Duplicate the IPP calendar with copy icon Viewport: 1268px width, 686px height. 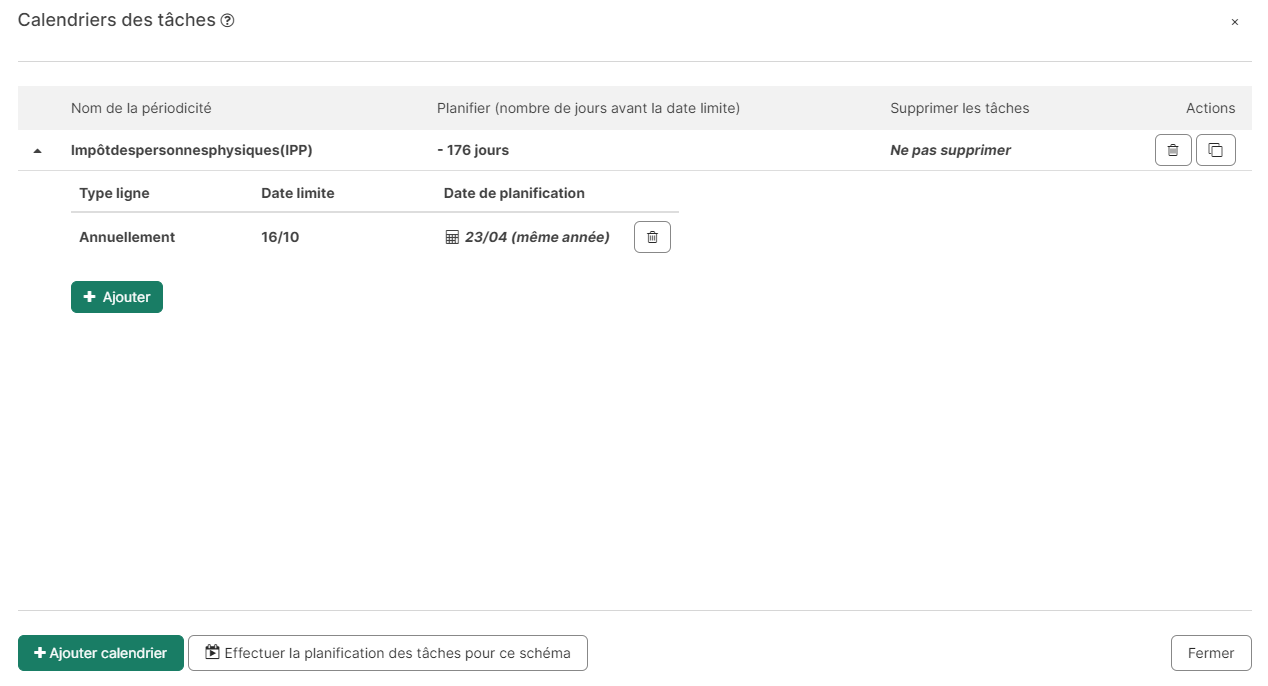(1216, 150)
